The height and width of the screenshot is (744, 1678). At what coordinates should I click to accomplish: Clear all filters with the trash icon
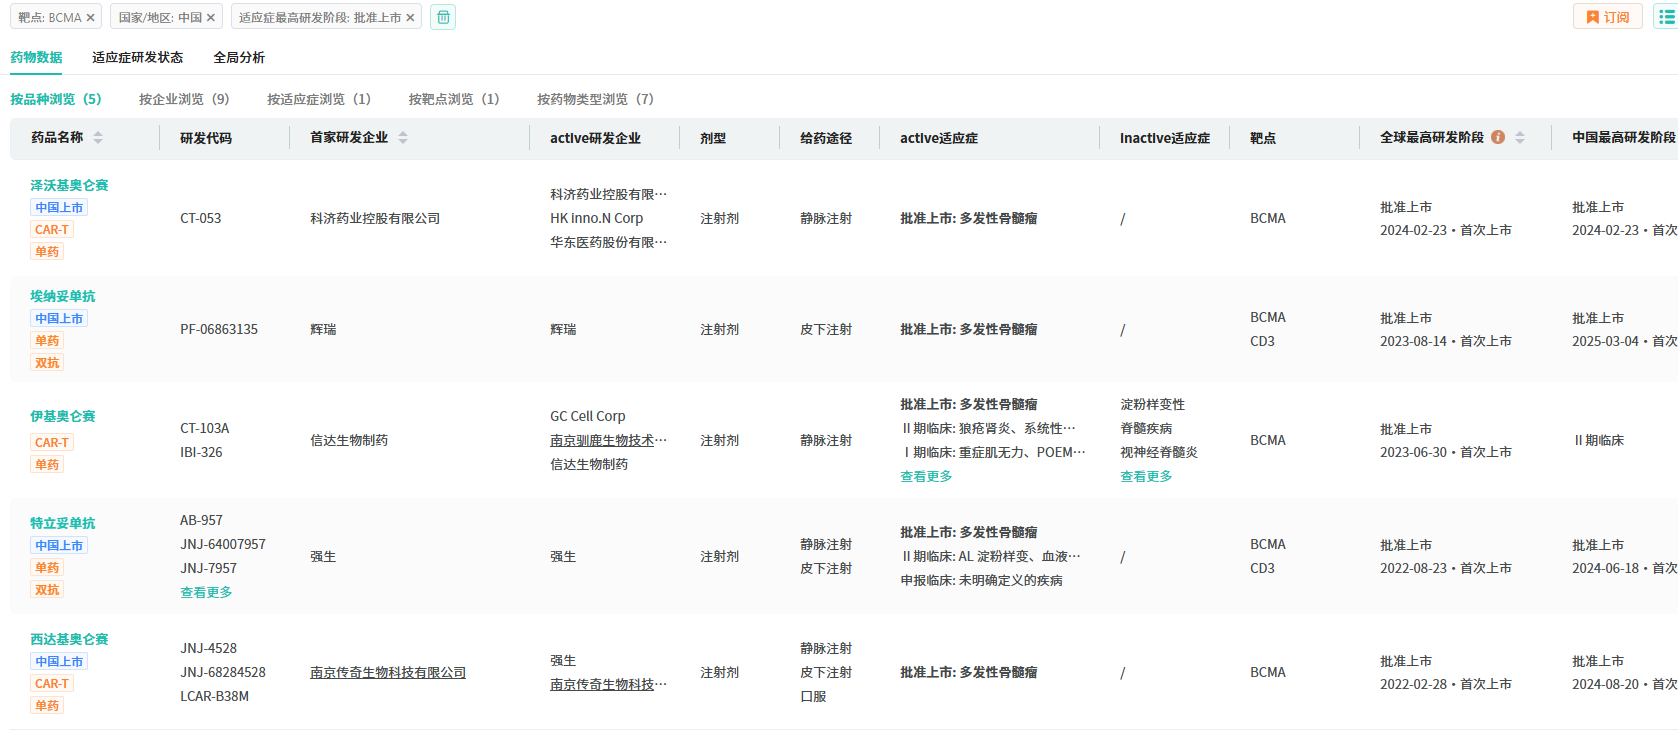point(443,17)
